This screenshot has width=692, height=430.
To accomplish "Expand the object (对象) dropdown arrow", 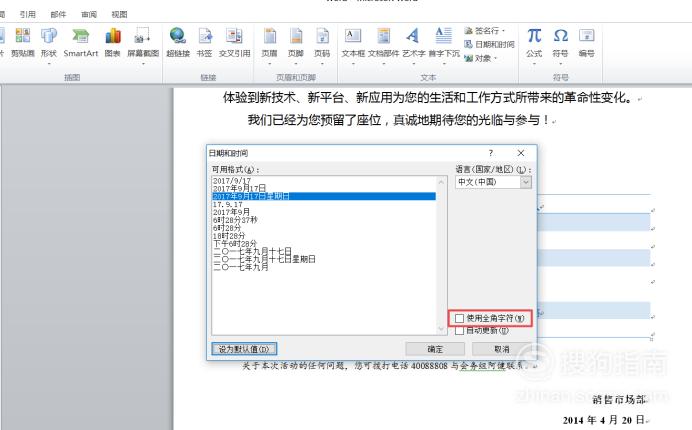I will click(496, 58).
